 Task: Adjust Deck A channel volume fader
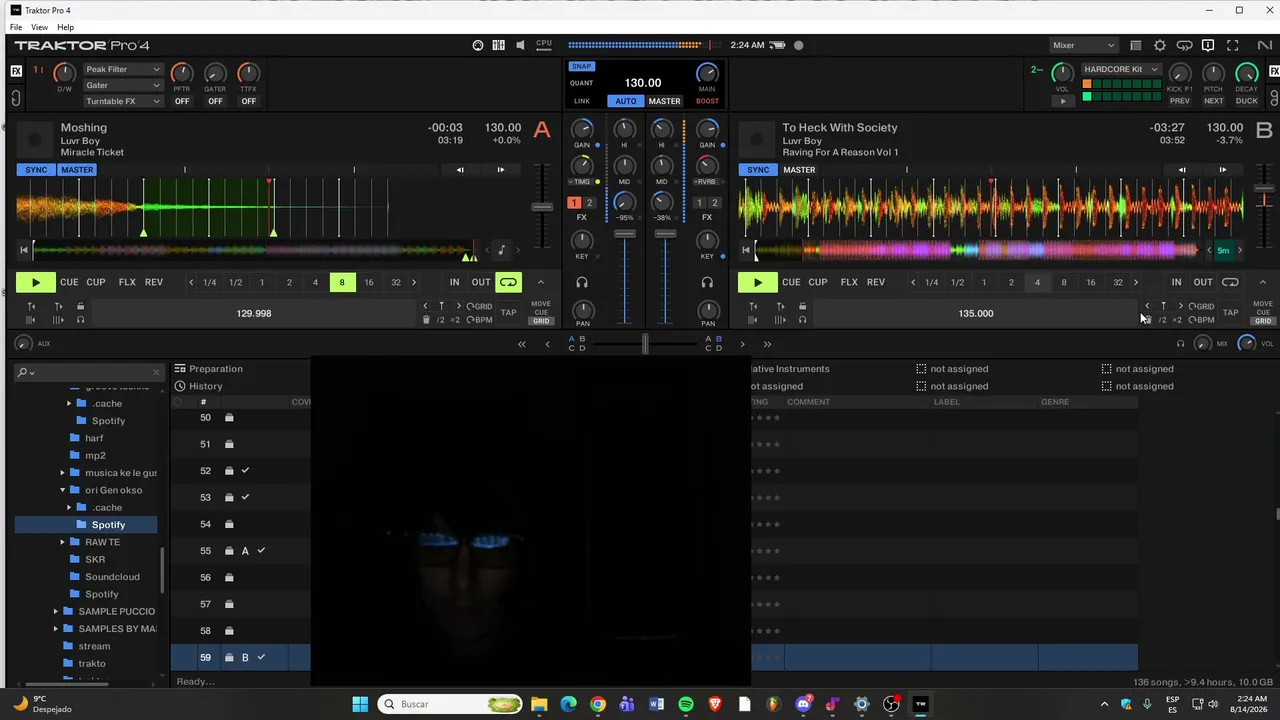pos(625,234)
